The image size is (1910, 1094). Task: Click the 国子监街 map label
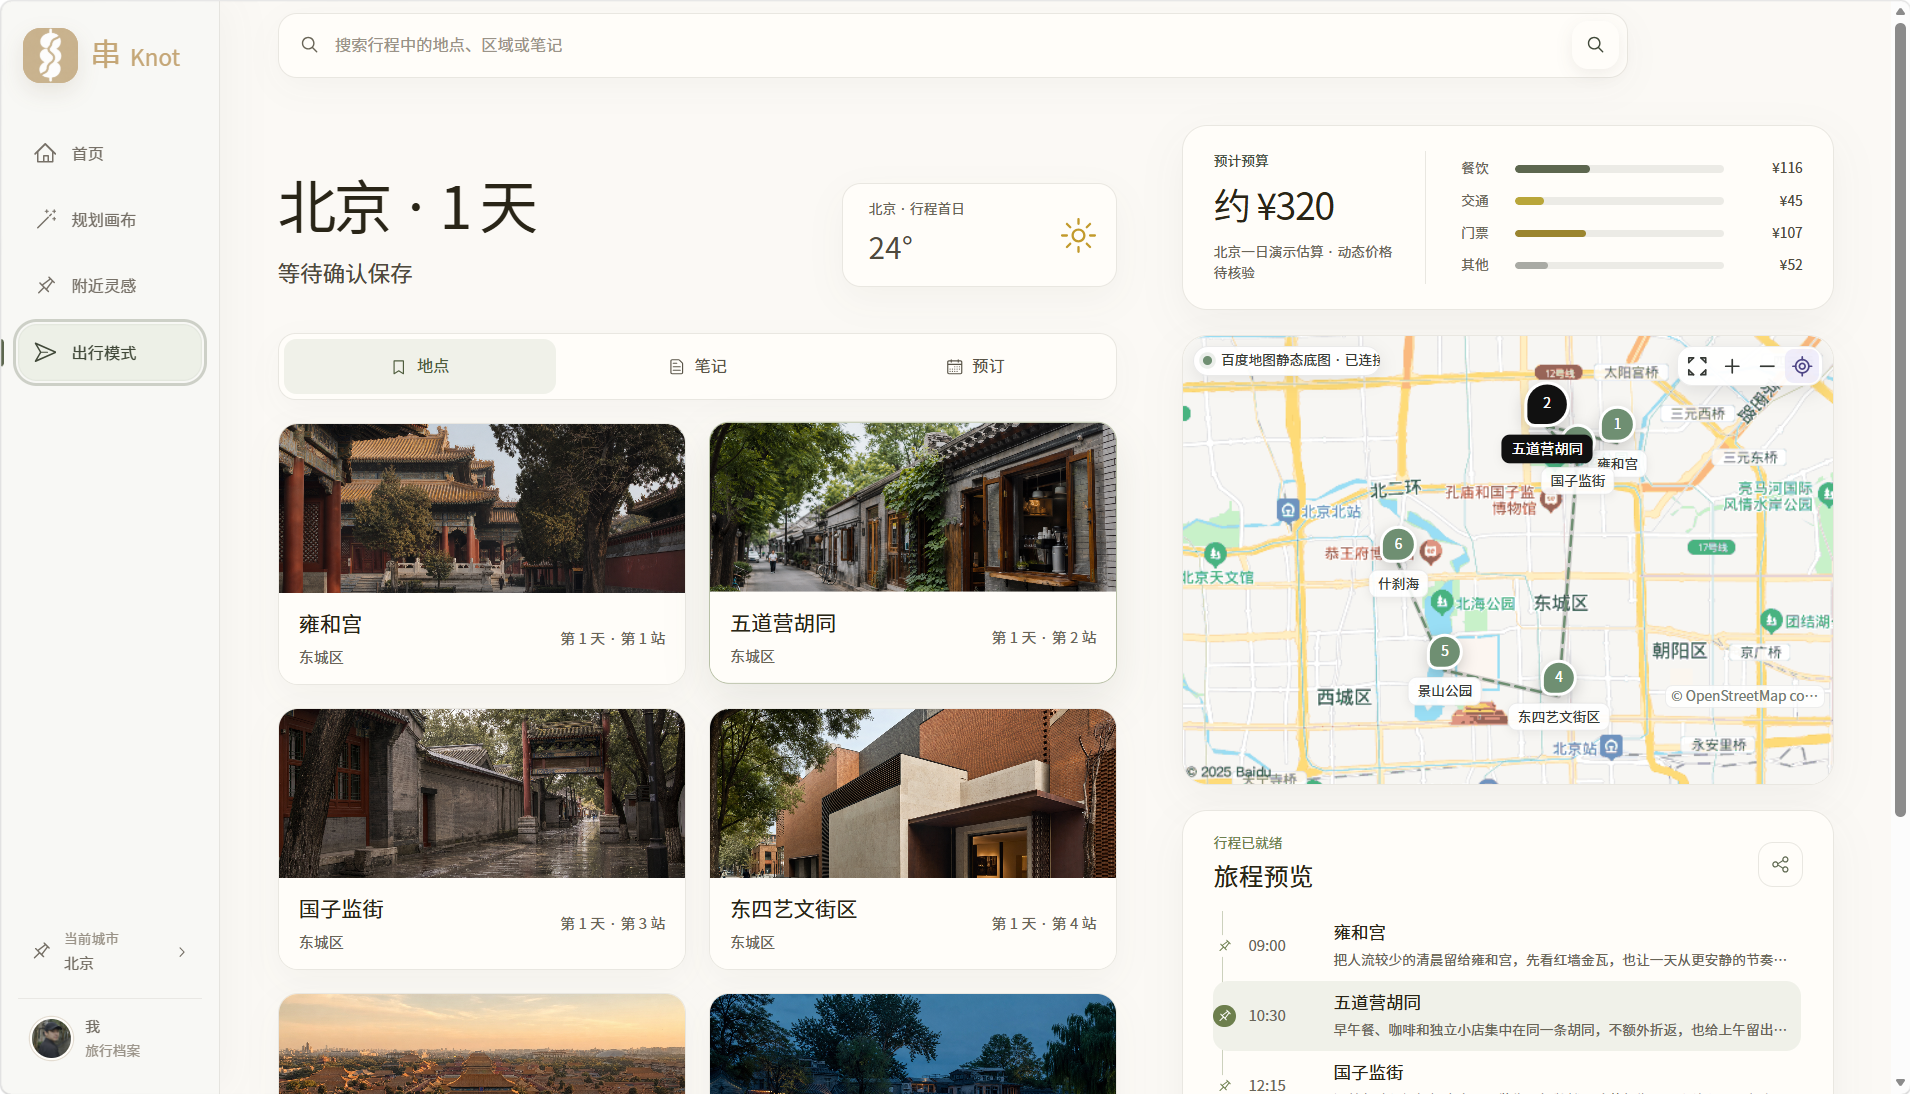coord(1578,481)
